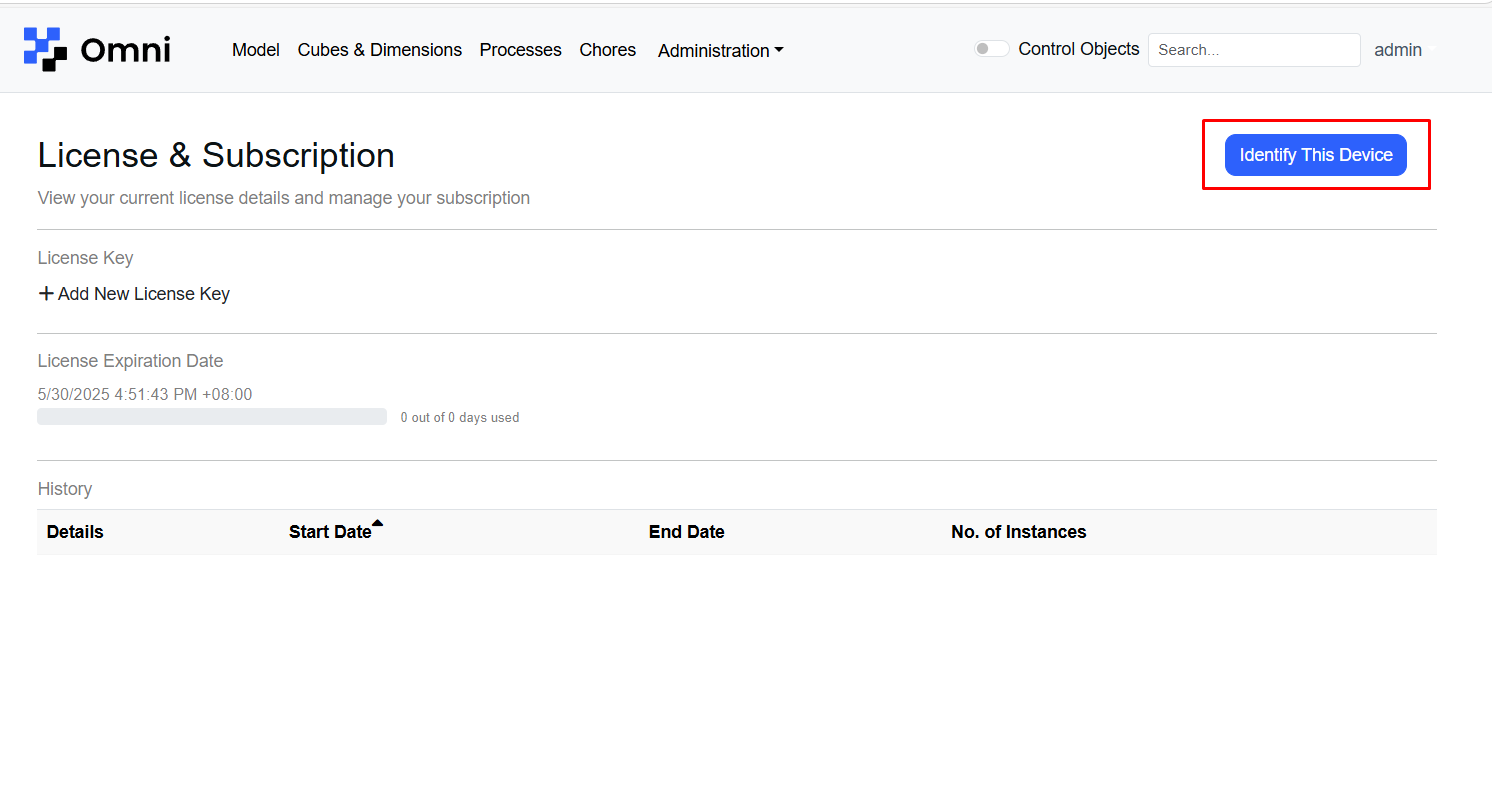Click the plus icon for new license key
Screen dimensions: 1492x805
coord(46,294)
